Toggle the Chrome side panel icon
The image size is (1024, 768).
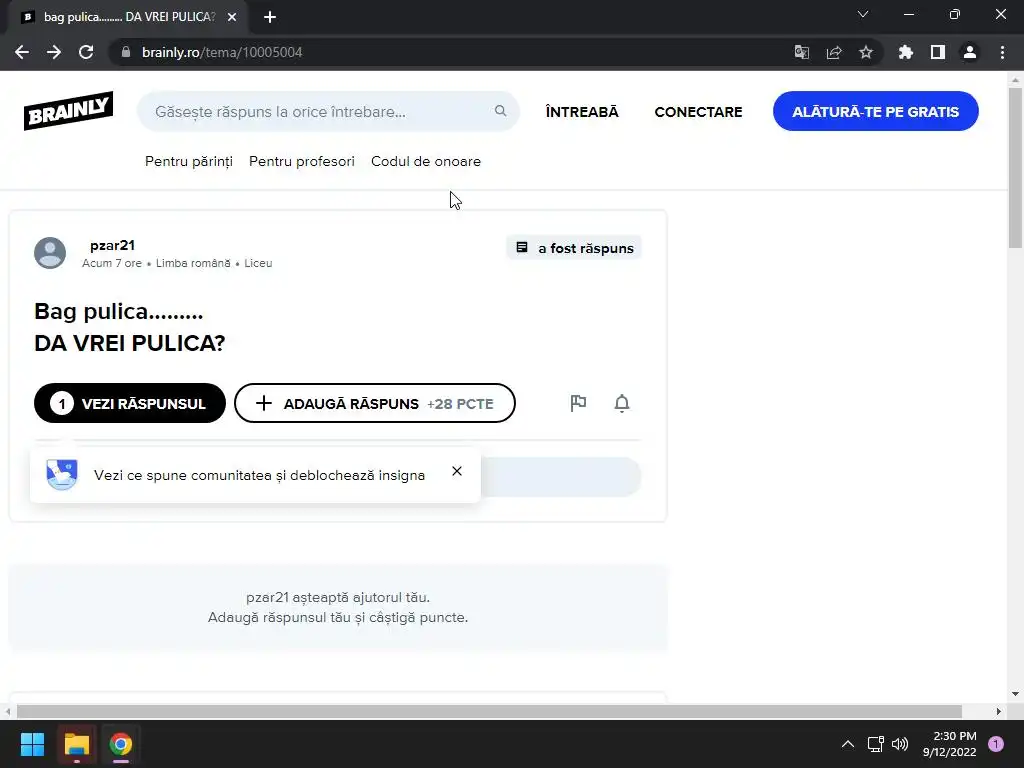click(x=938, y=52)
